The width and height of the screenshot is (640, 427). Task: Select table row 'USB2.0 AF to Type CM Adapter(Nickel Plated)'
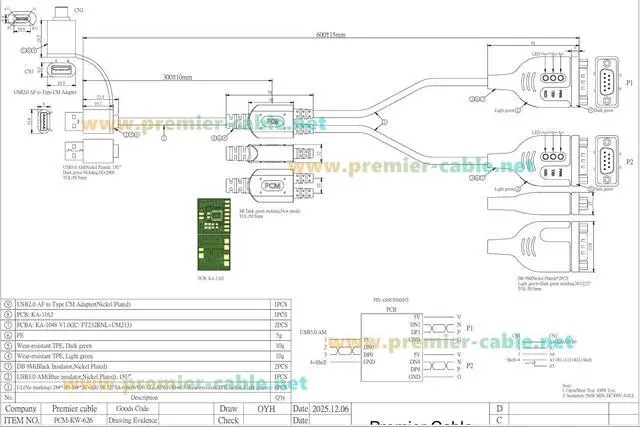[x=146, y=304]
